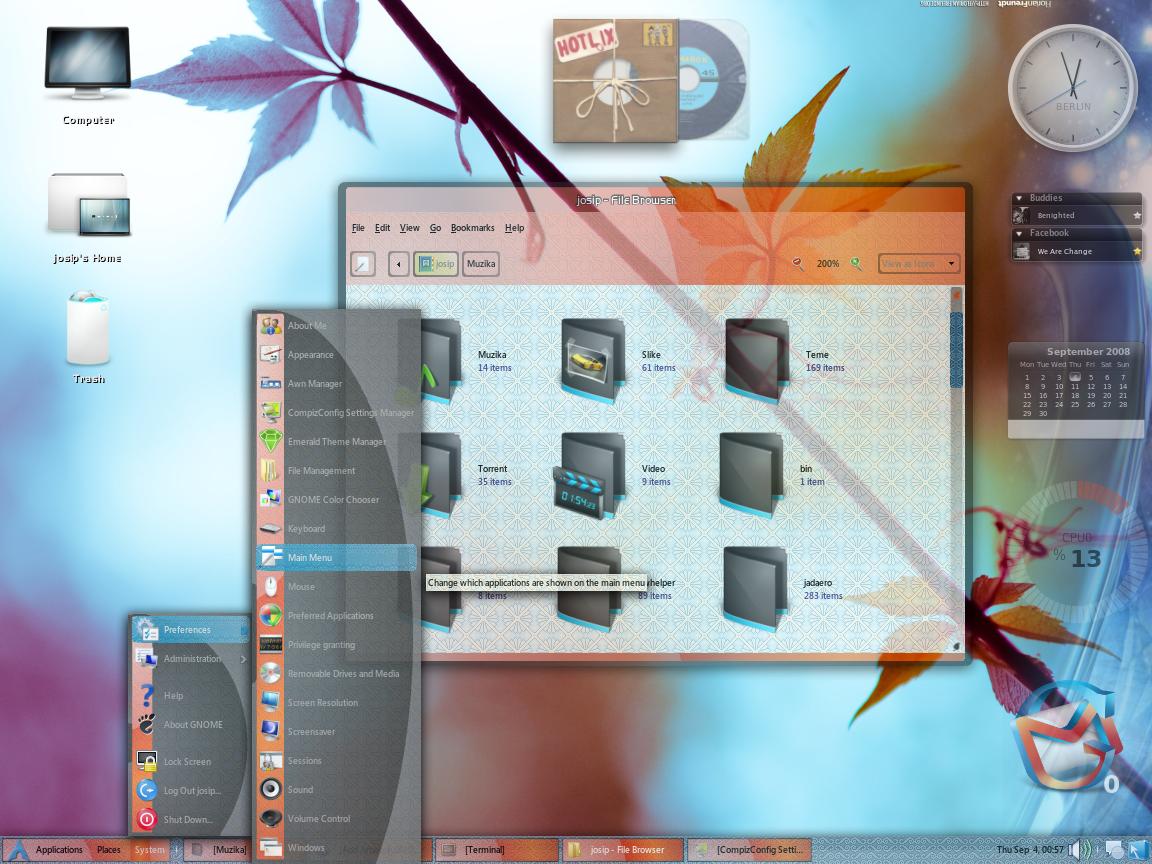Open the jadaero folder
Image resolution: width=1152 pixels, height=864 pixels.
pos(755,589)
